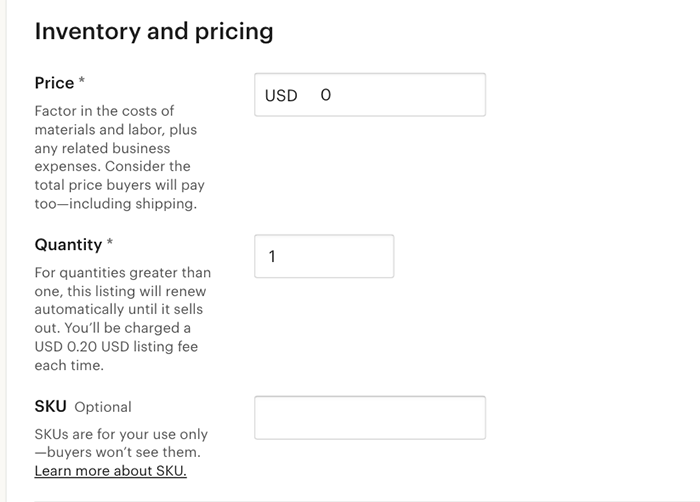Click the Optional text beside SKU
The height and width of the screenshot is (502, 700).
tap(103, 407)
